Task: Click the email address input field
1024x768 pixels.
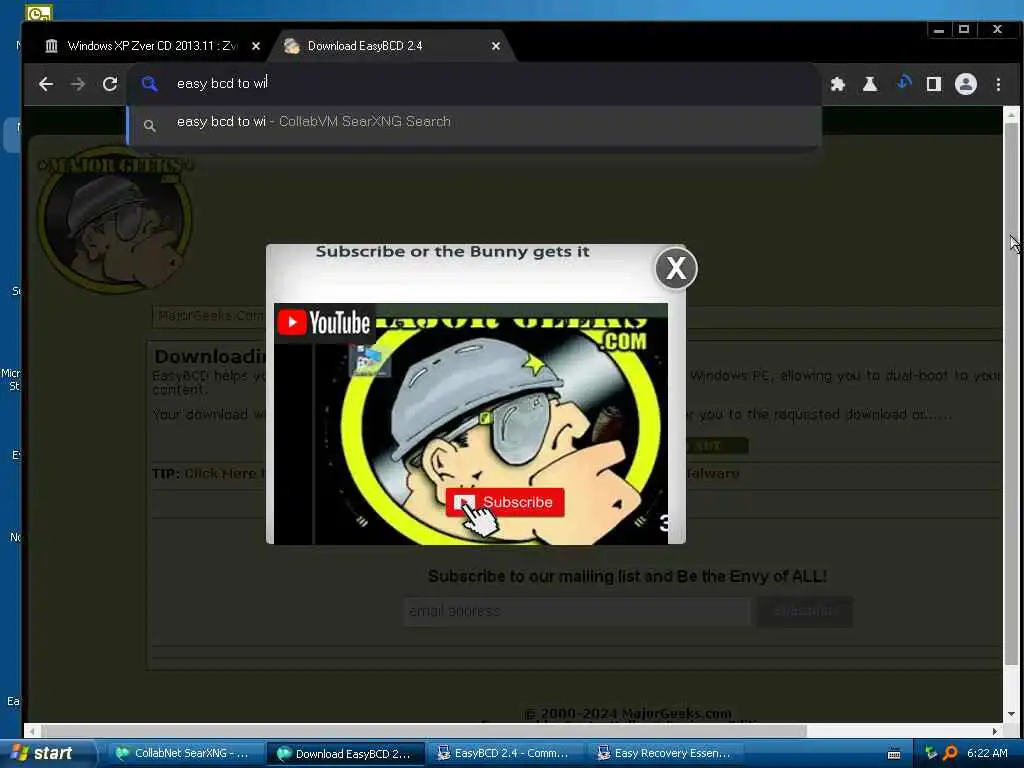Action: 577,611
